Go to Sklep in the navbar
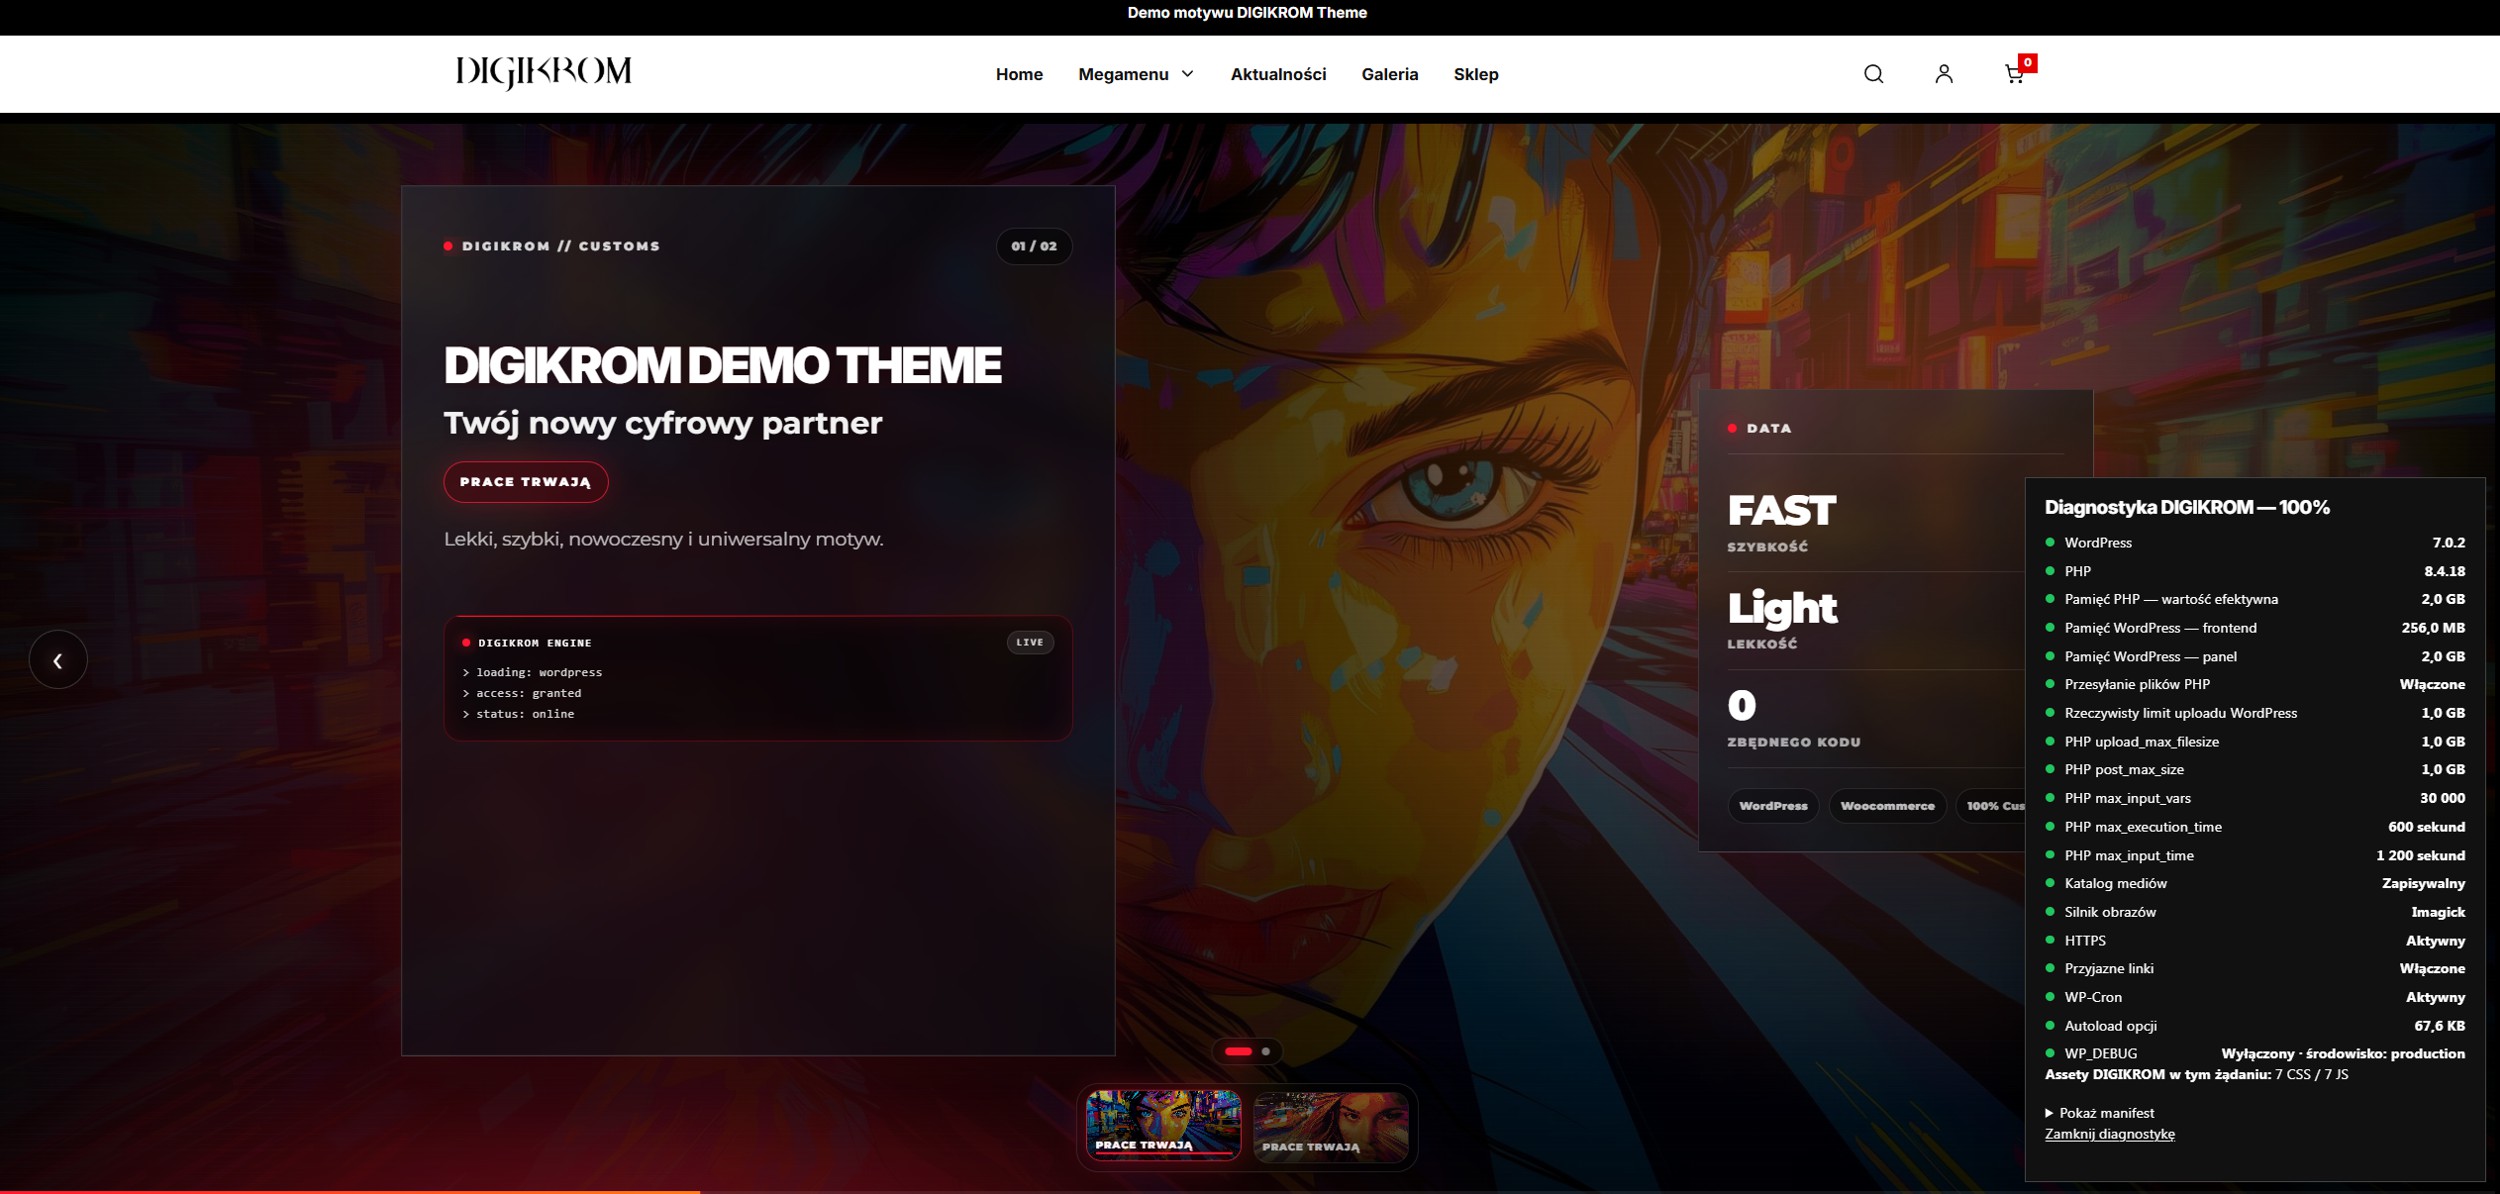2500x1194 pixels. 1476,74
